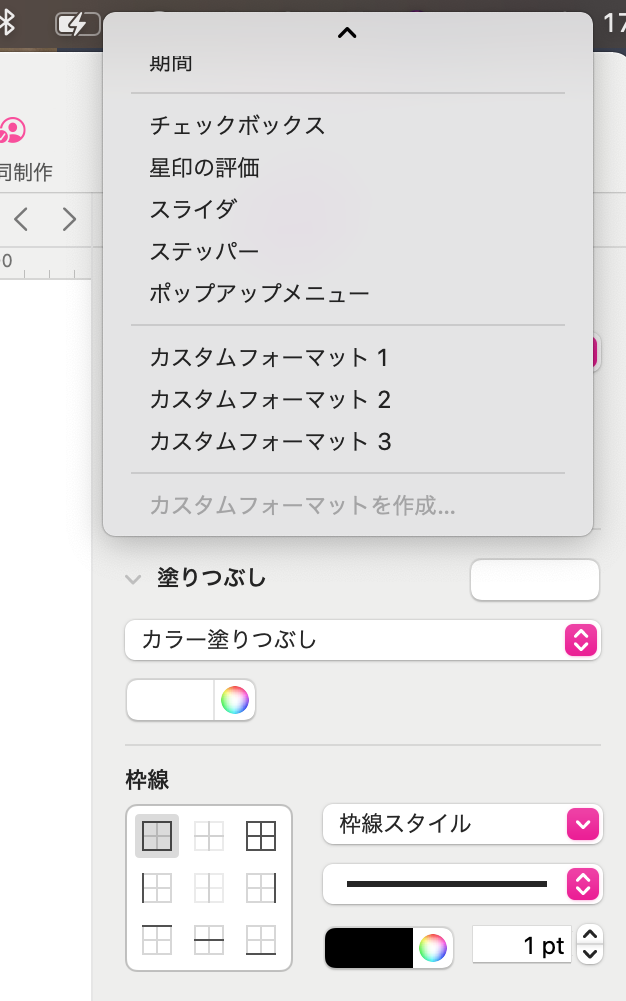Collapse the 塗りつぶし section disclosure triangle
626x1001 pixels.
point(132,579)
